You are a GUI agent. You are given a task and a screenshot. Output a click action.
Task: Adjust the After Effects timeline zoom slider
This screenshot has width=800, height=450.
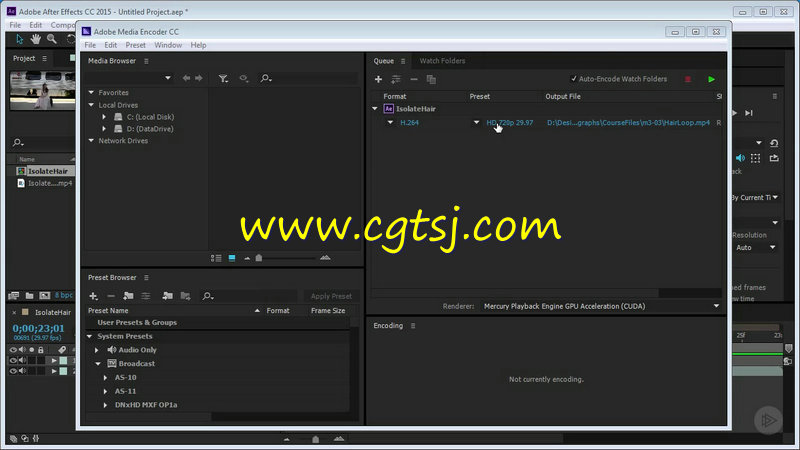315,439
